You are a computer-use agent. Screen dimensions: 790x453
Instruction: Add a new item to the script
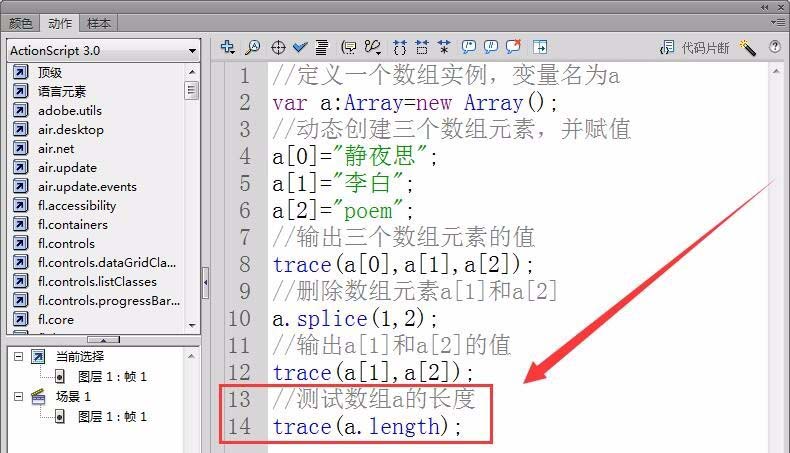[x=228, y=47]
